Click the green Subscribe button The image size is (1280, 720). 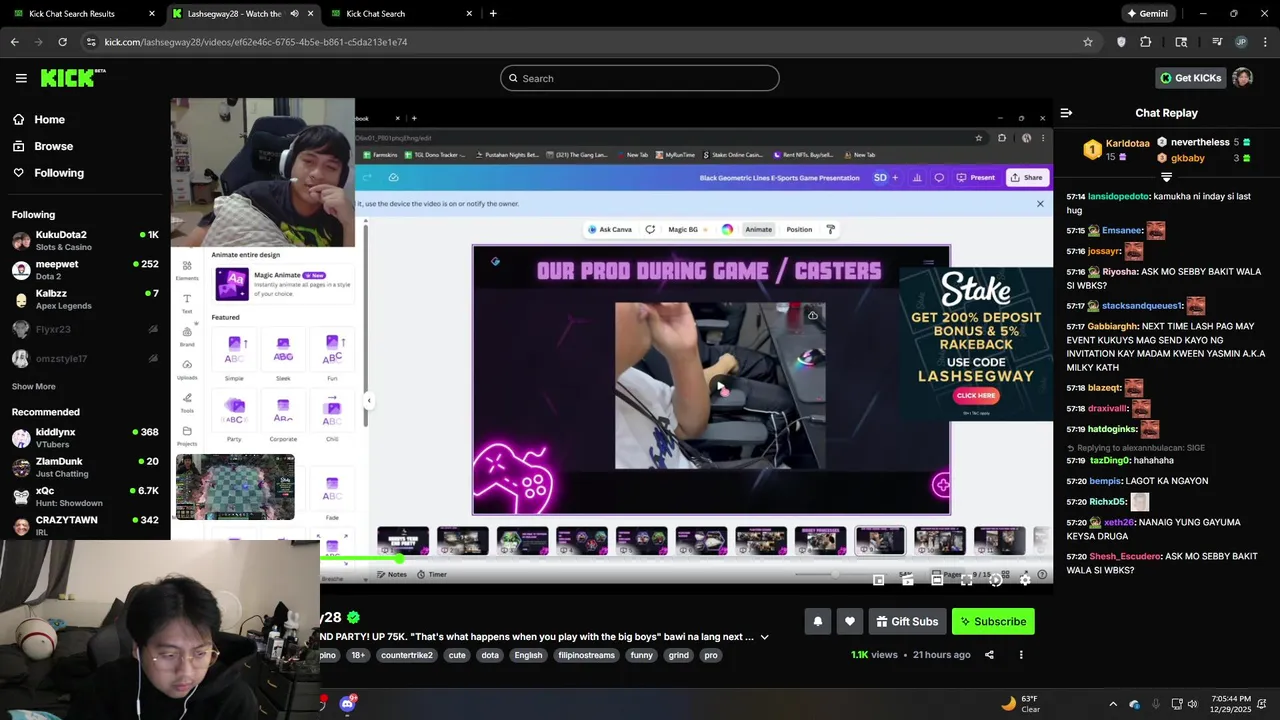point(993,621)
